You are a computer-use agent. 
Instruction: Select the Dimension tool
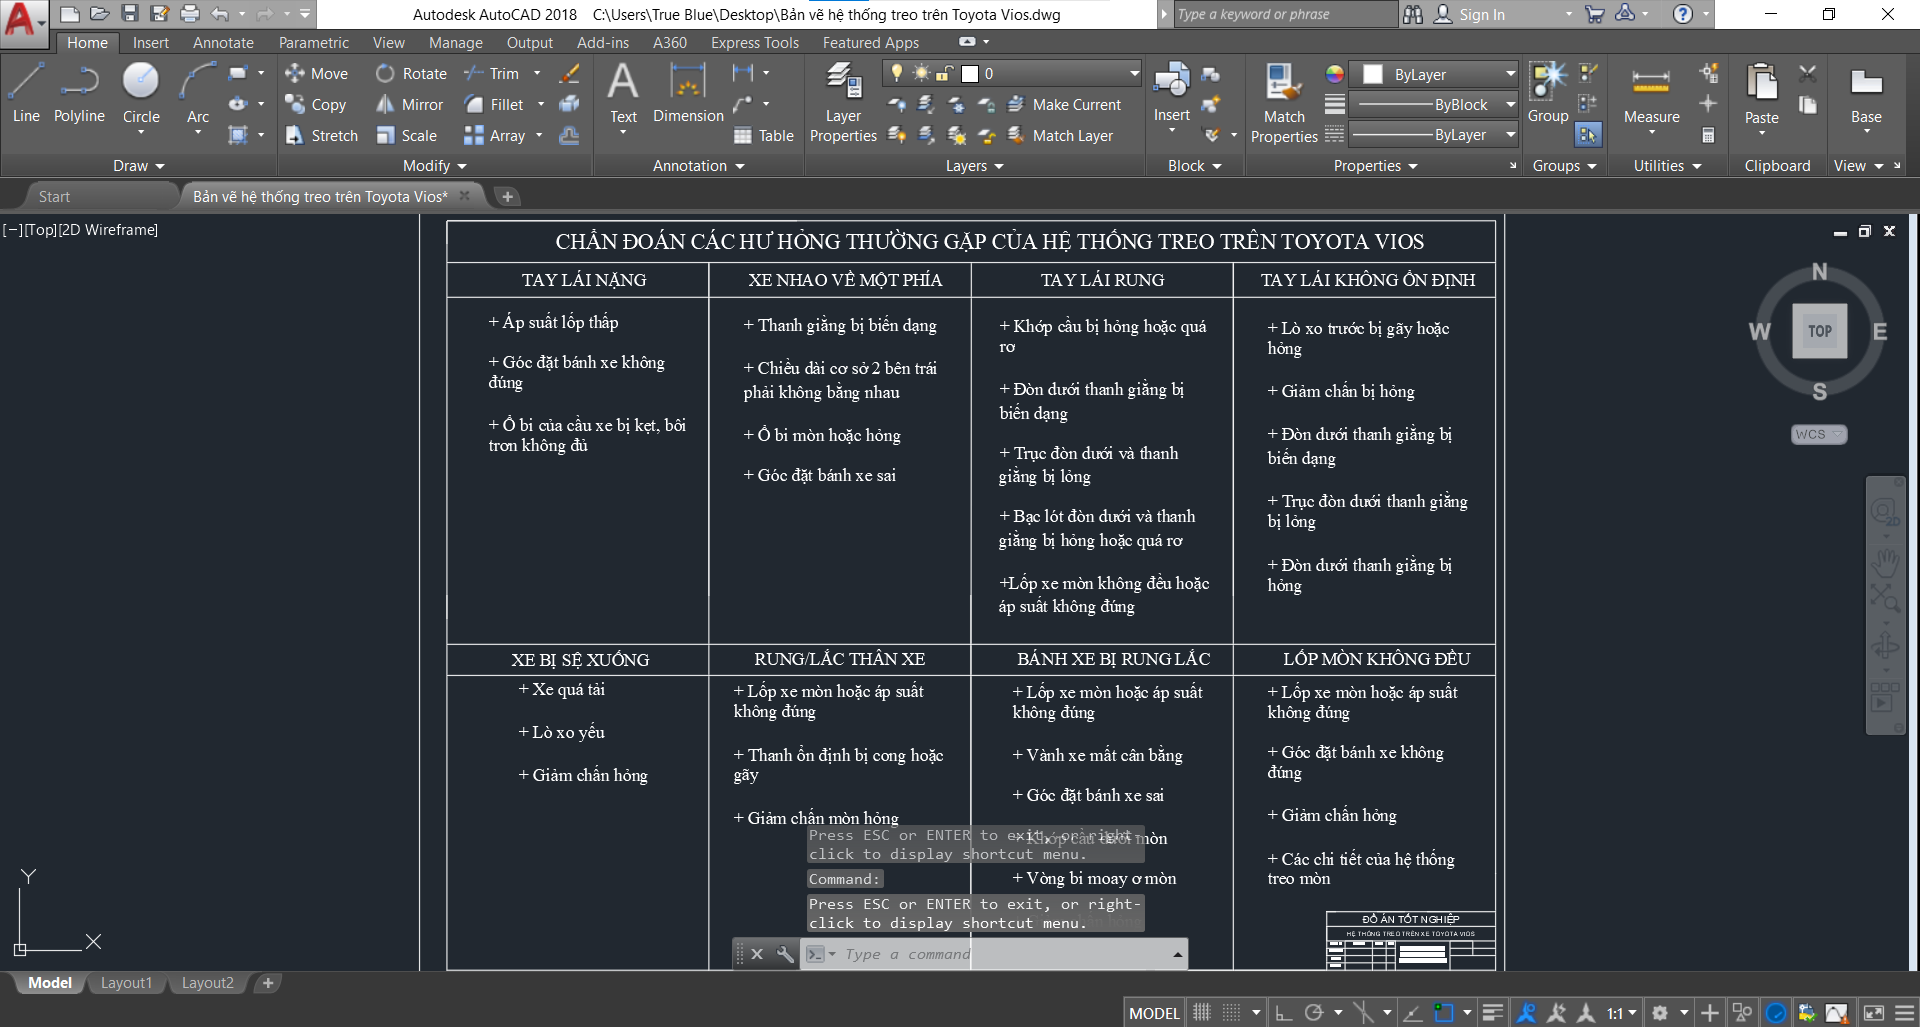pyautogui.click(x=688, y=93)
